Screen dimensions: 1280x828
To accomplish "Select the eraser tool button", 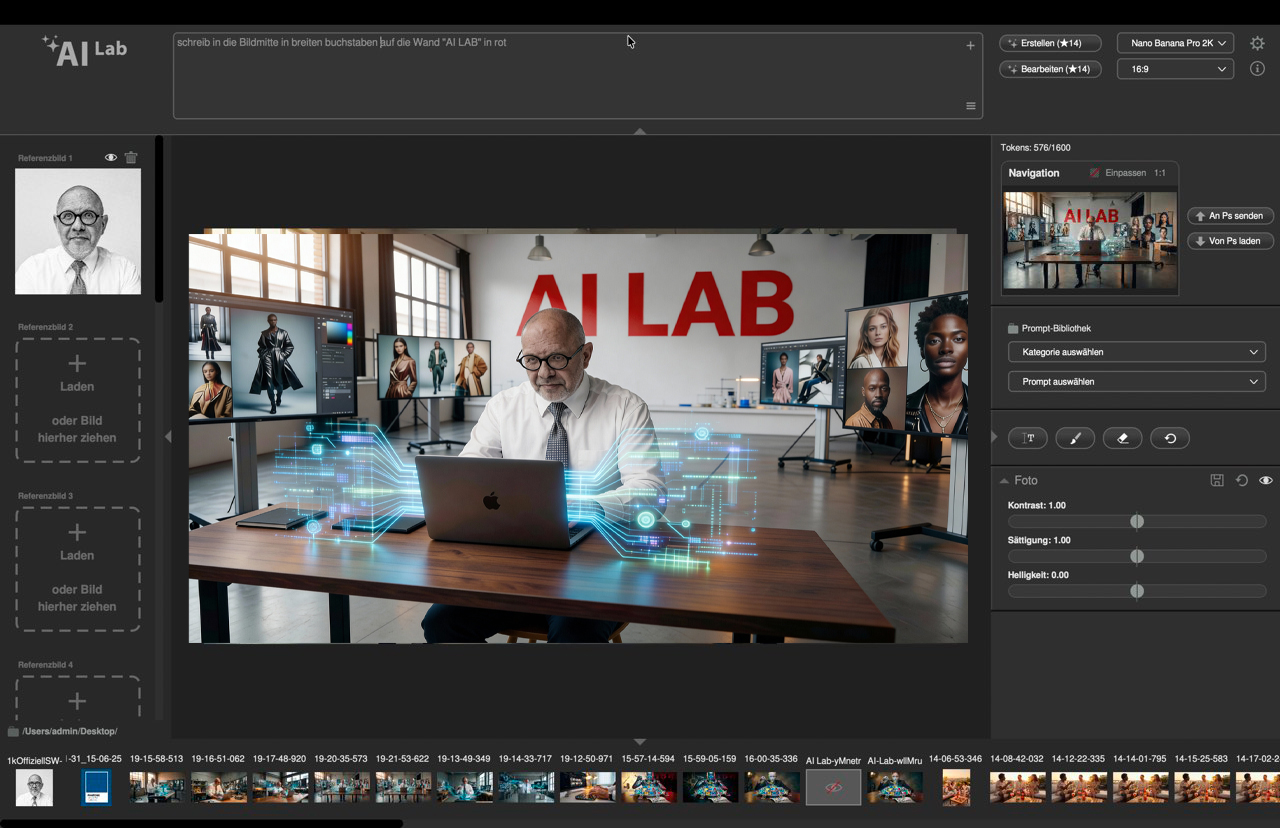I will click(x=1122, y=438).
